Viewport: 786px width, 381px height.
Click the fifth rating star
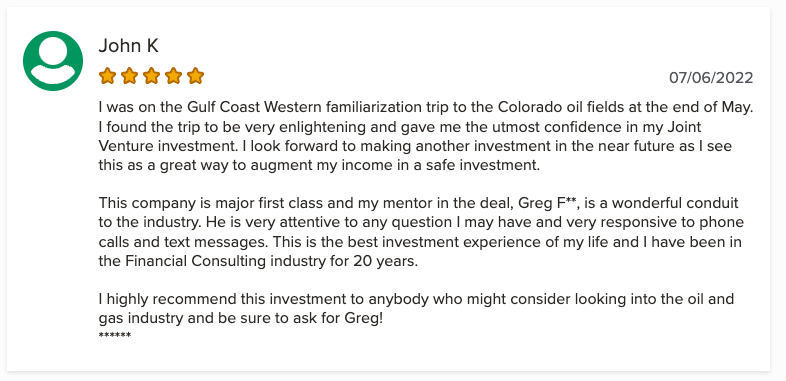[195, 76]
